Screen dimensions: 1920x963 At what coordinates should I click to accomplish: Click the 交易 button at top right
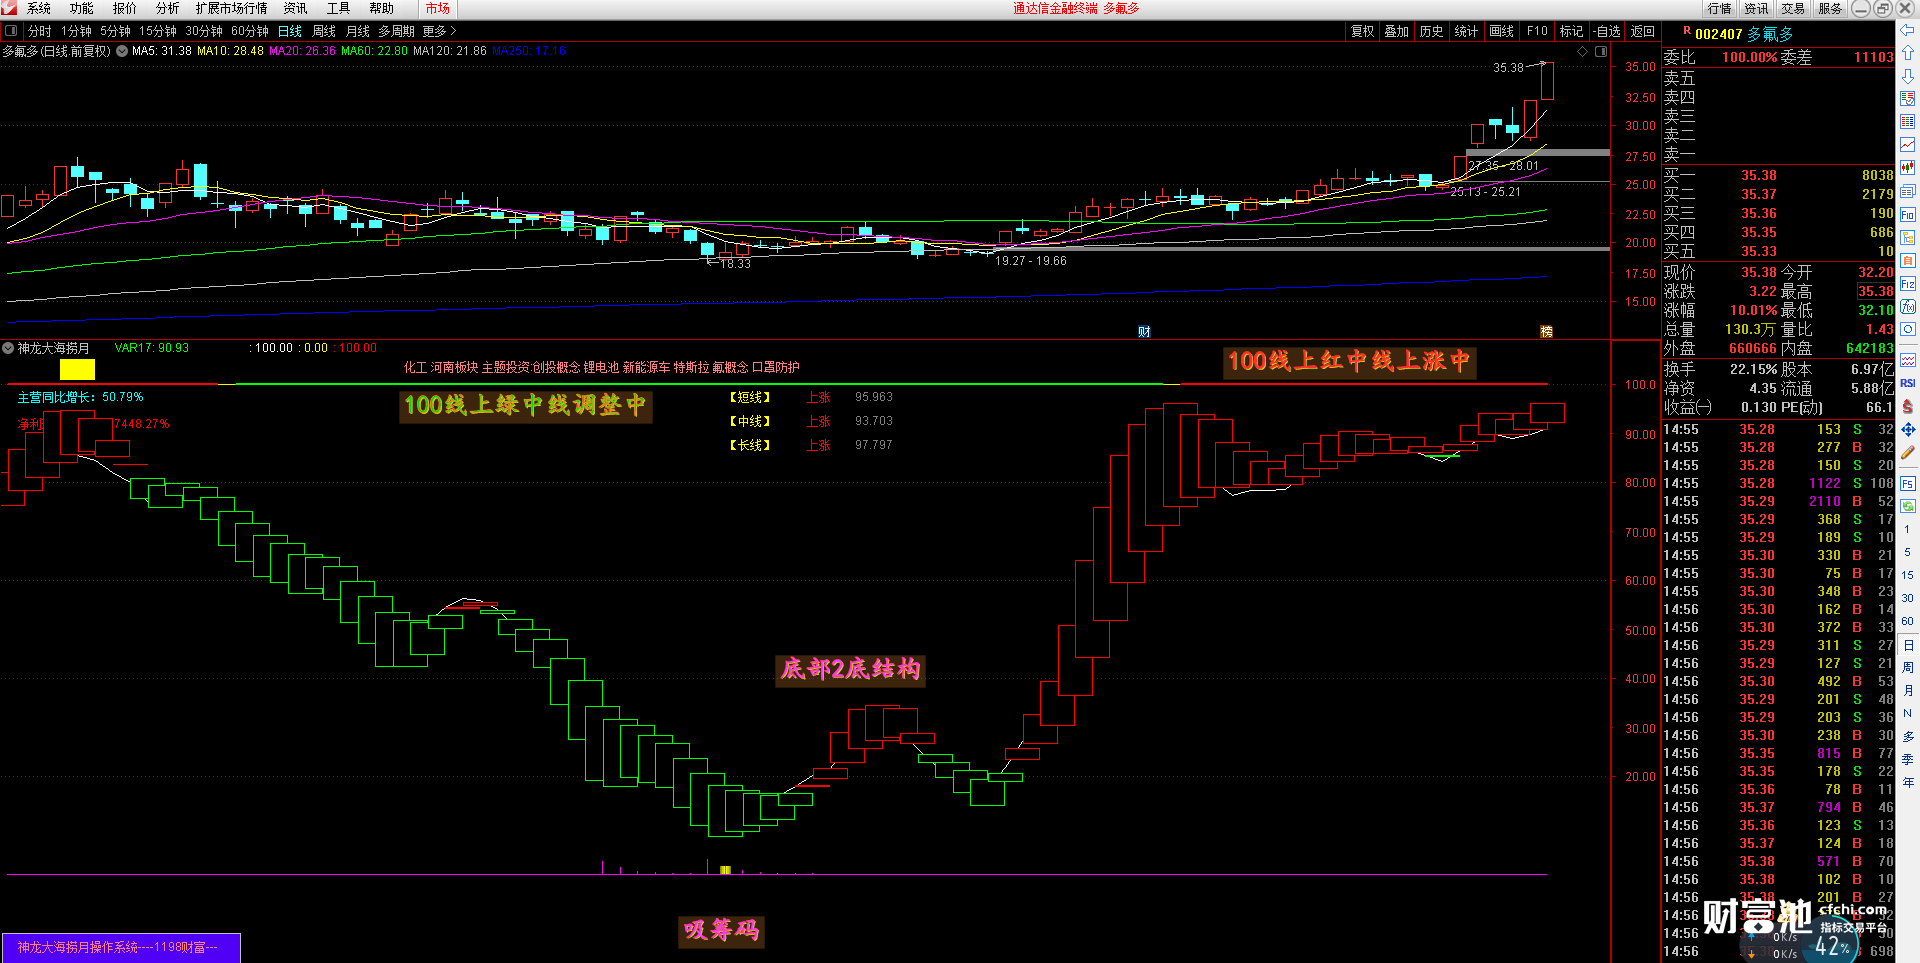coord(1793,8)
